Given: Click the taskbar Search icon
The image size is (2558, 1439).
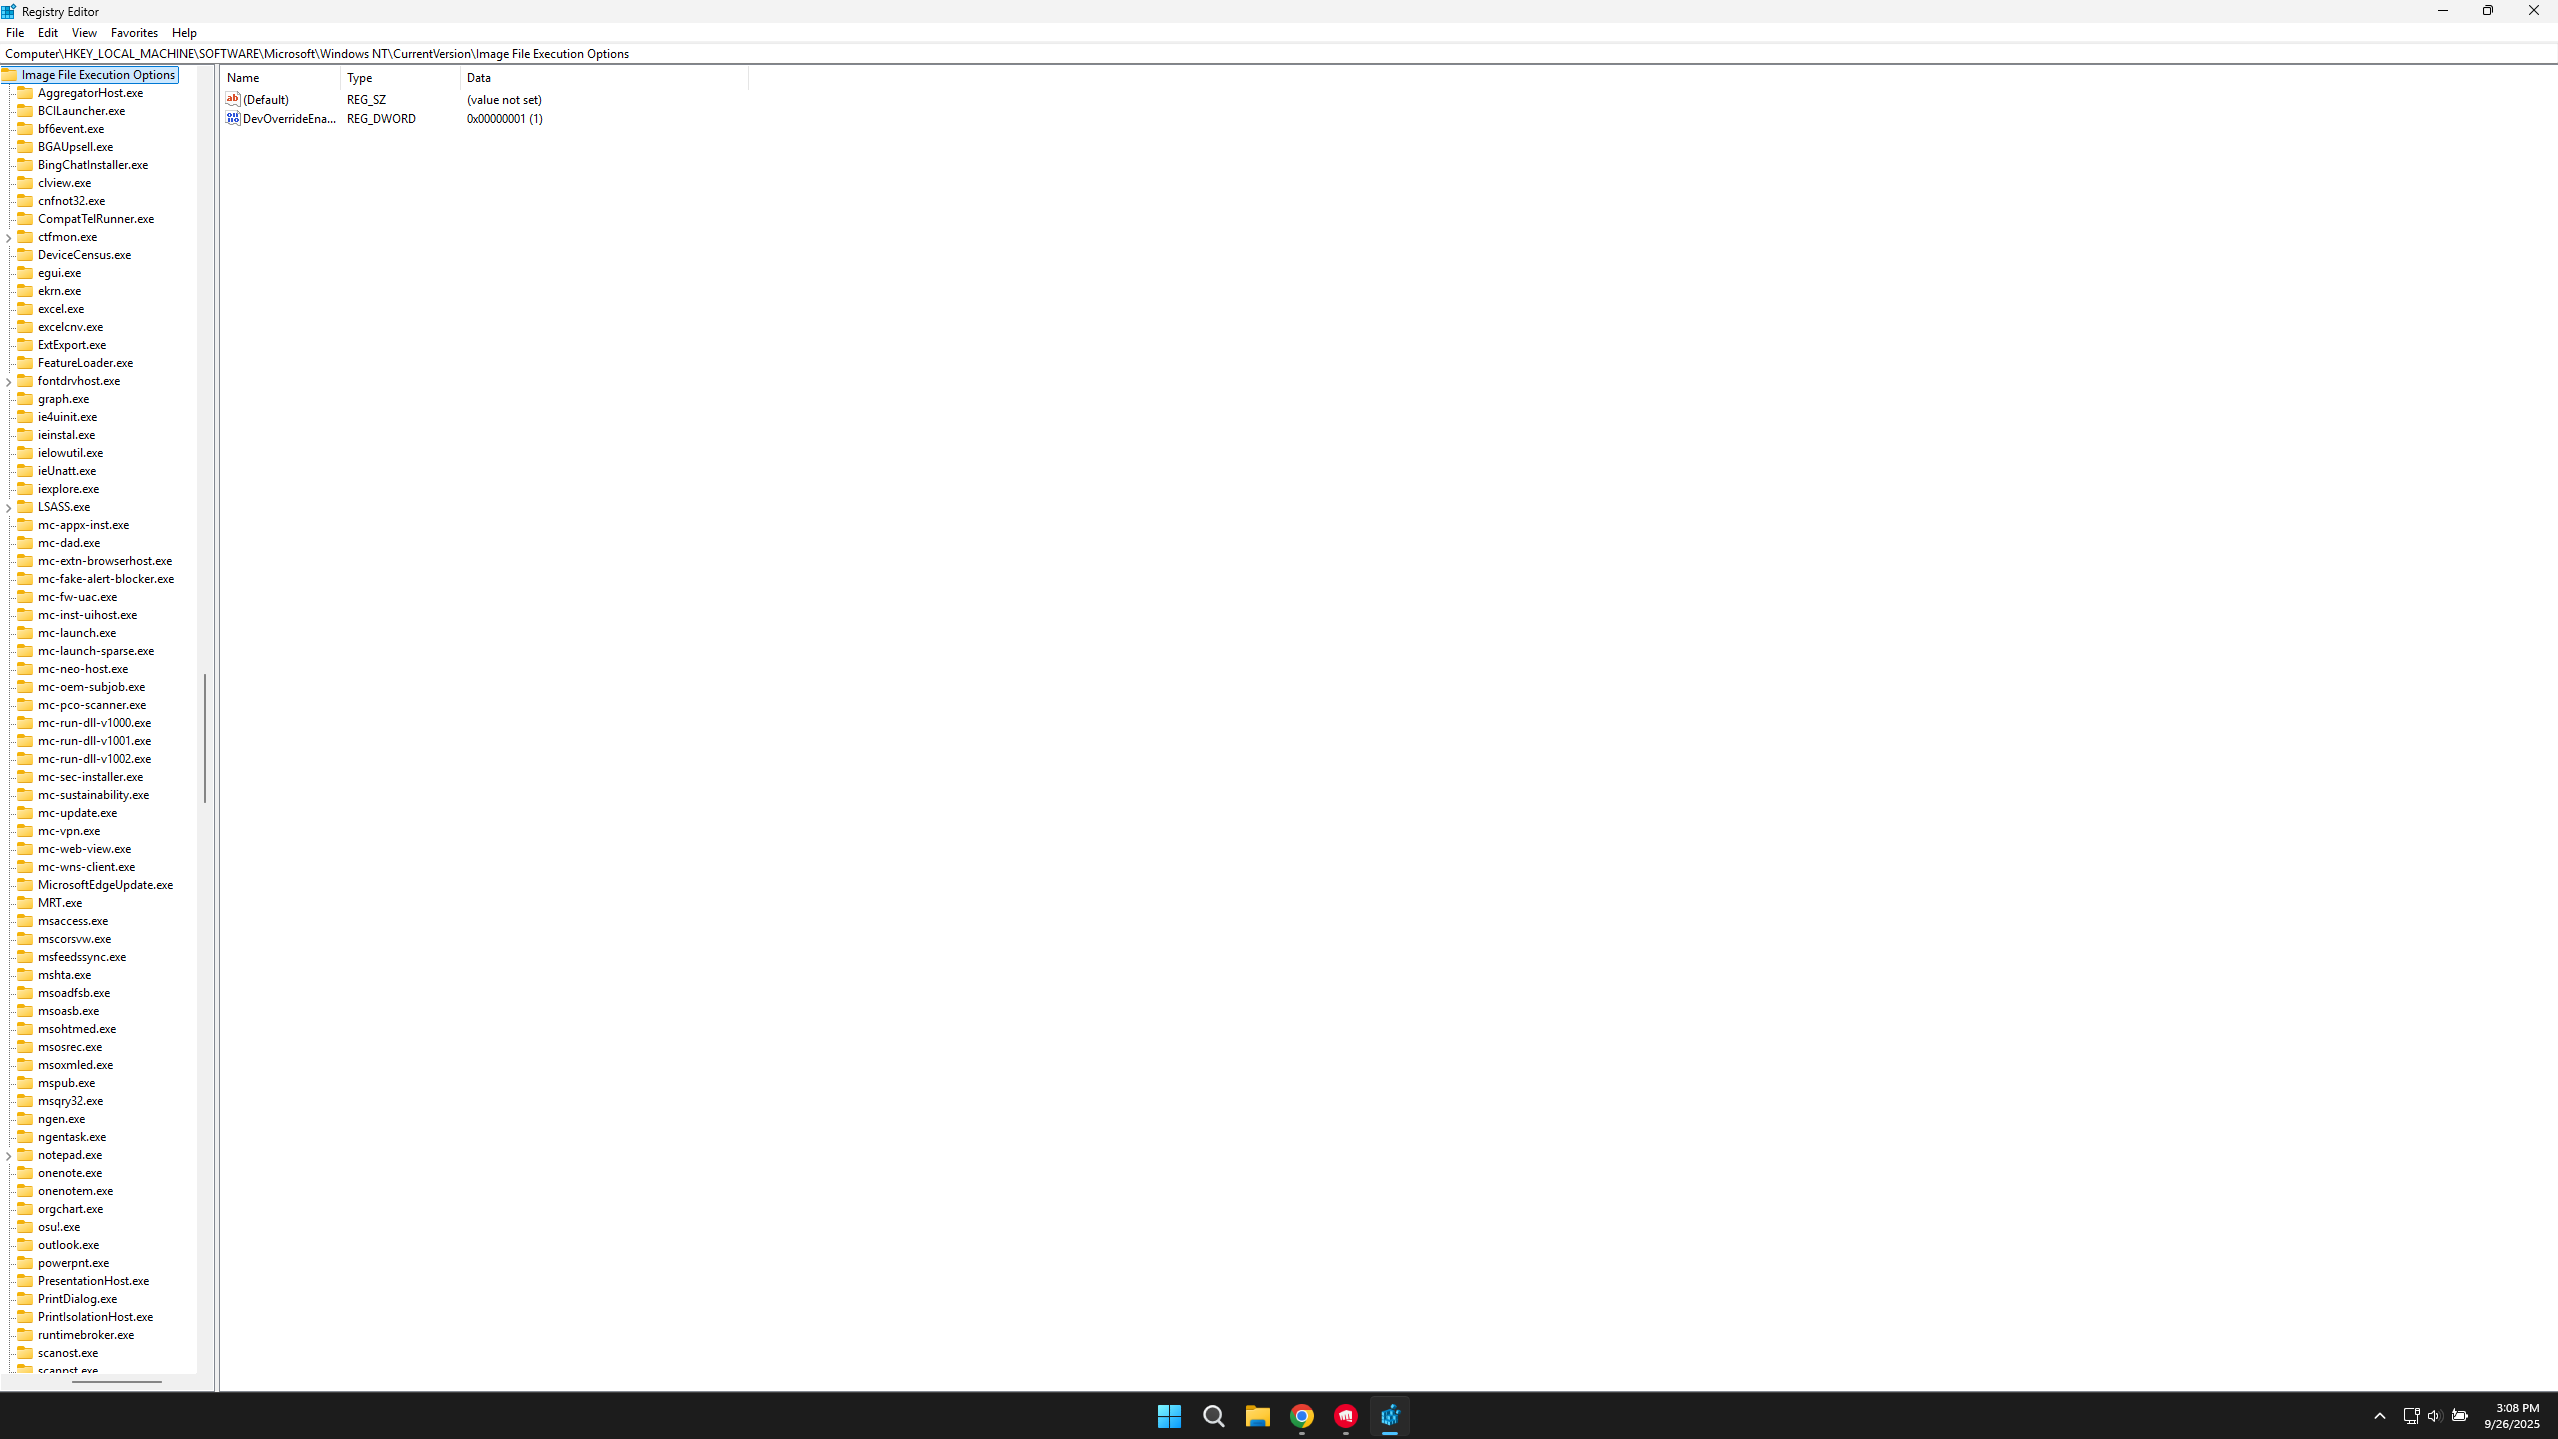Looking at the screenshot, I should 1213,1416.
